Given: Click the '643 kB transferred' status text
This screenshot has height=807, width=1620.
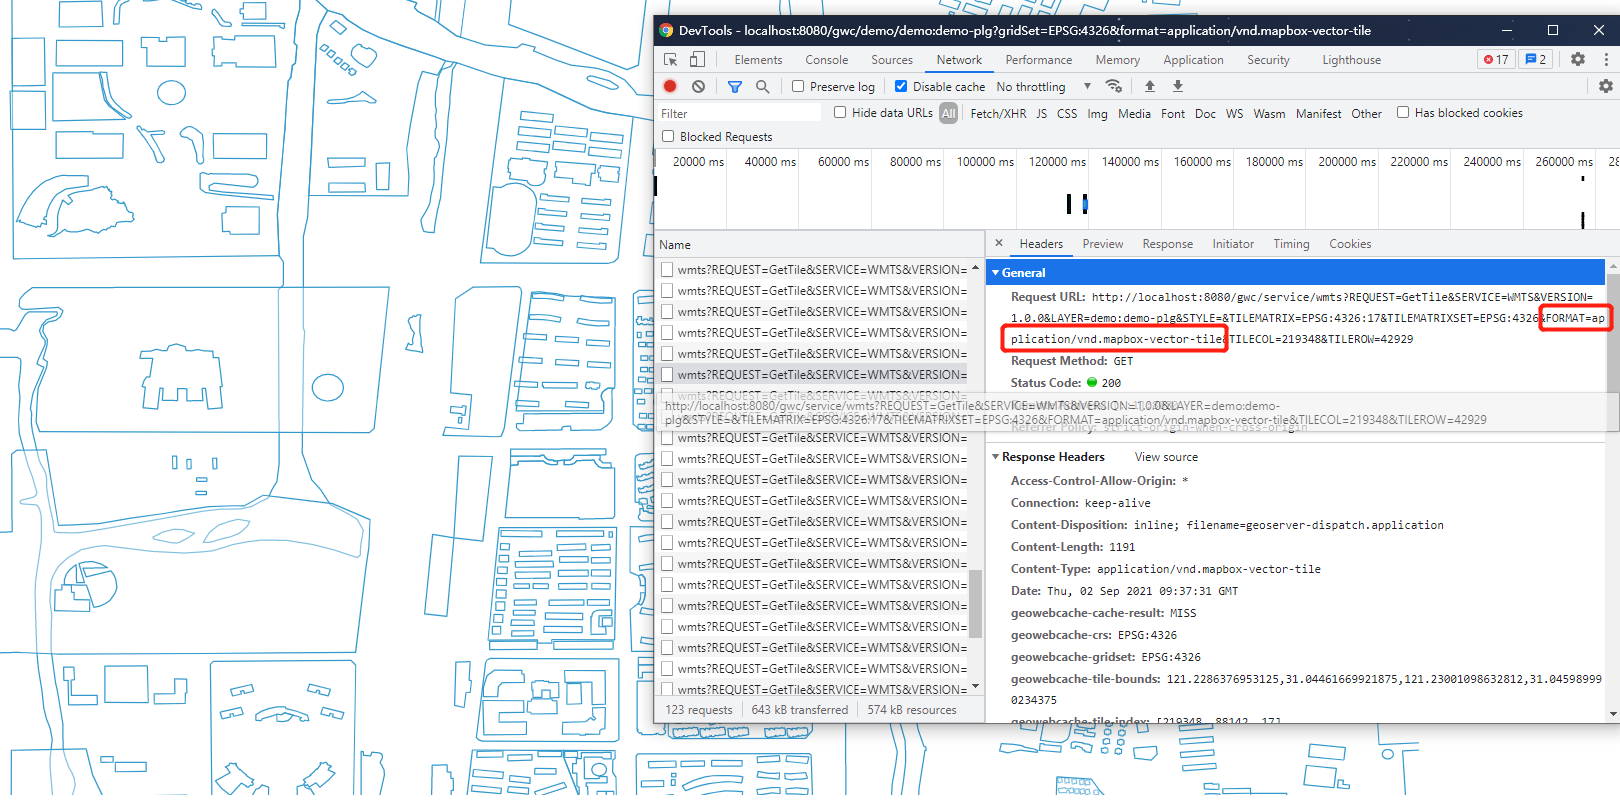Looking at the screenshot, I should tap(800, 710).
